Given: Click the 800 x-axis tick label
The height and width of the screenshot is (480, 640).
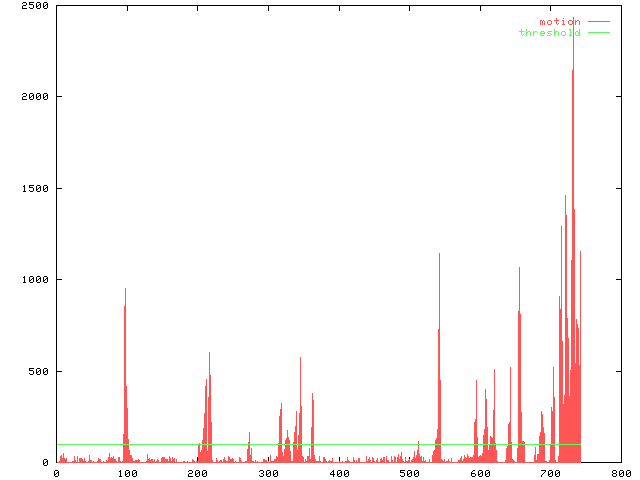Looking at the screenshot, I should 621,473.
